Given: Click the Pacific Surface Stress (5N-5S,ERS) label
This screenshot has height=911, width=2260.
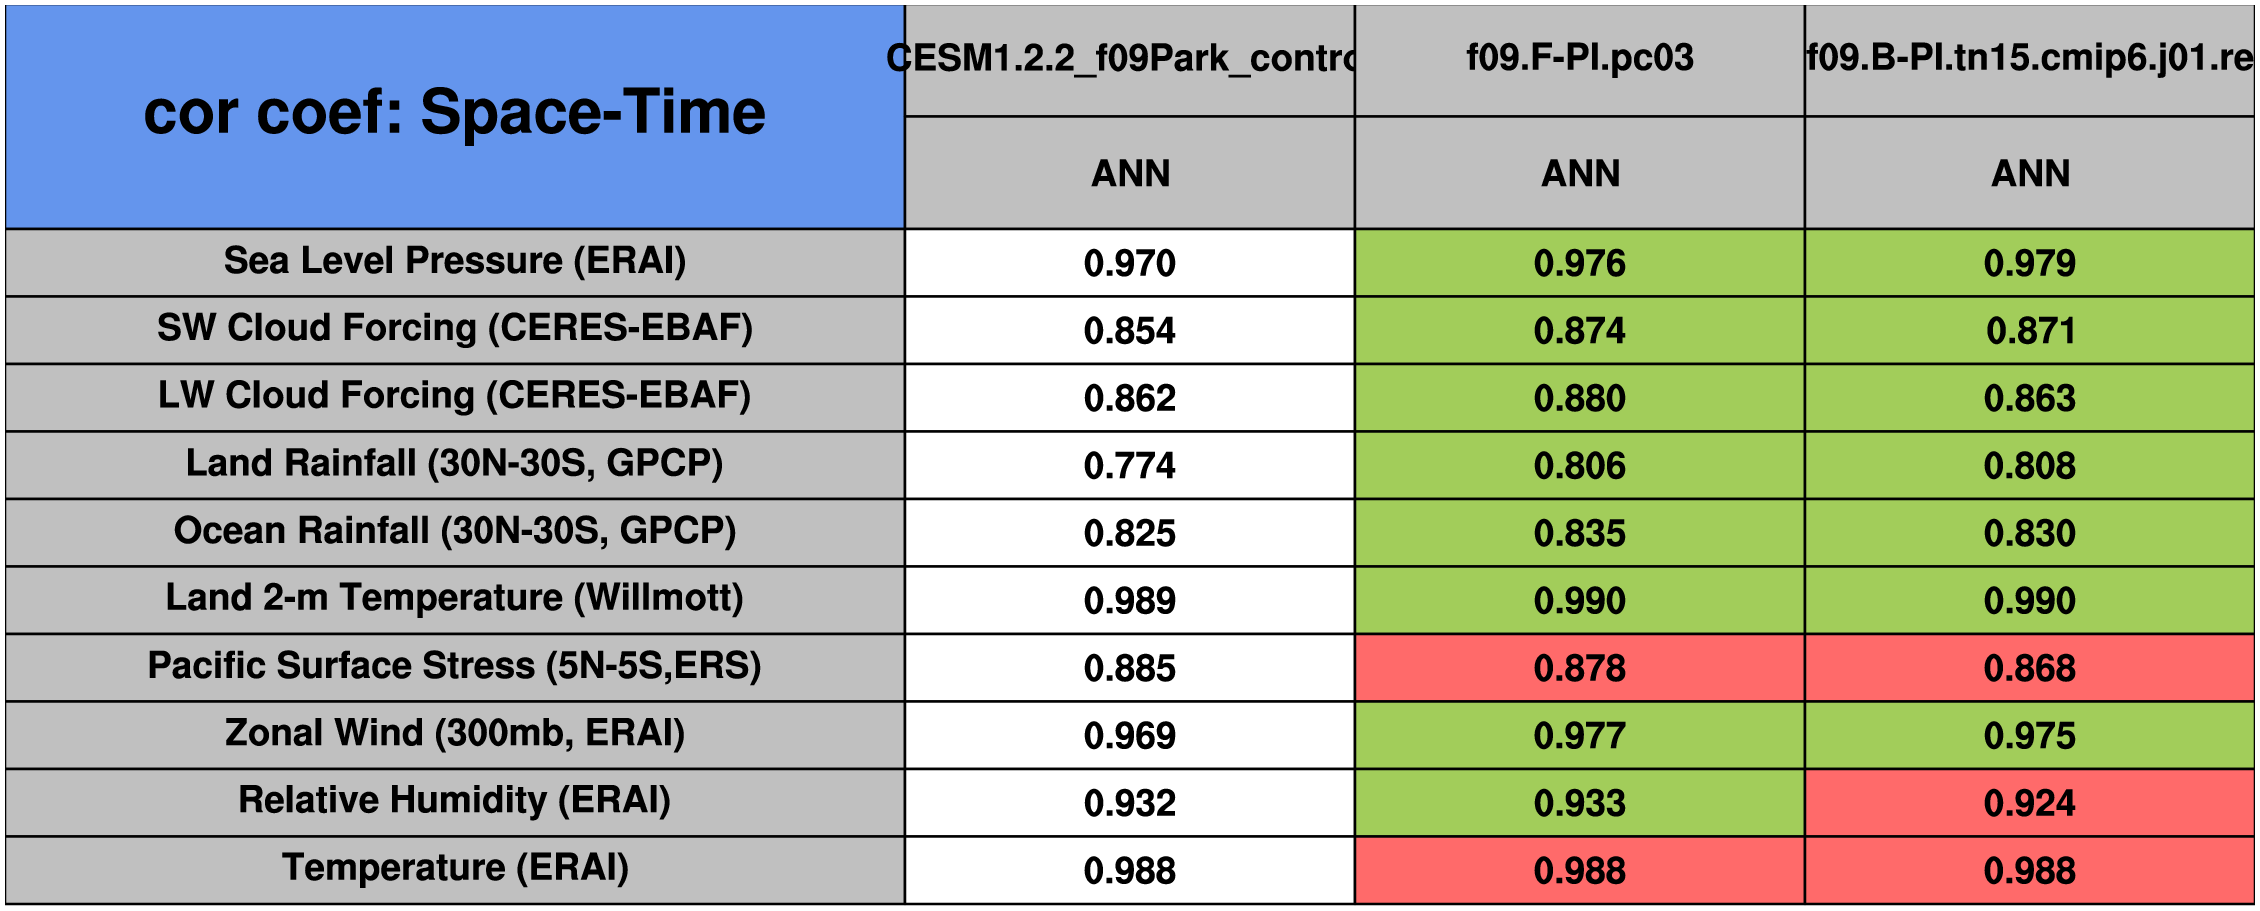Looking at the screenshot, I should click(455, 666).
